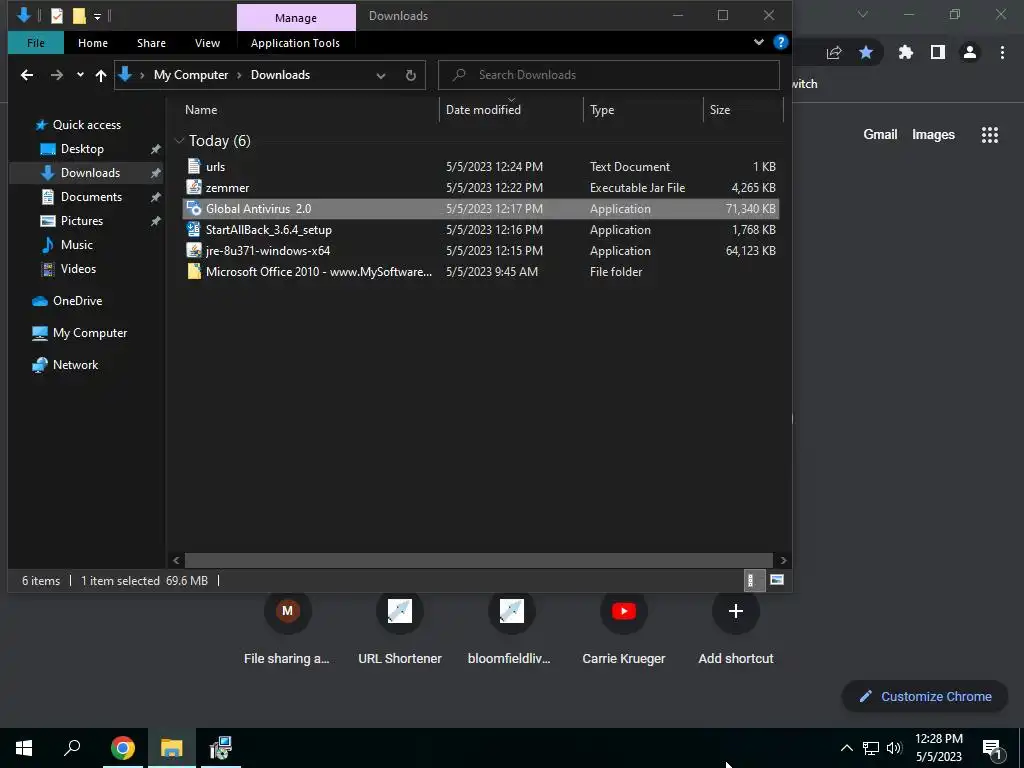Viewport: 1024px width, 768px height.
Task: Click the Forward arrow in File Explorer
Action: (x=57, y=75)
